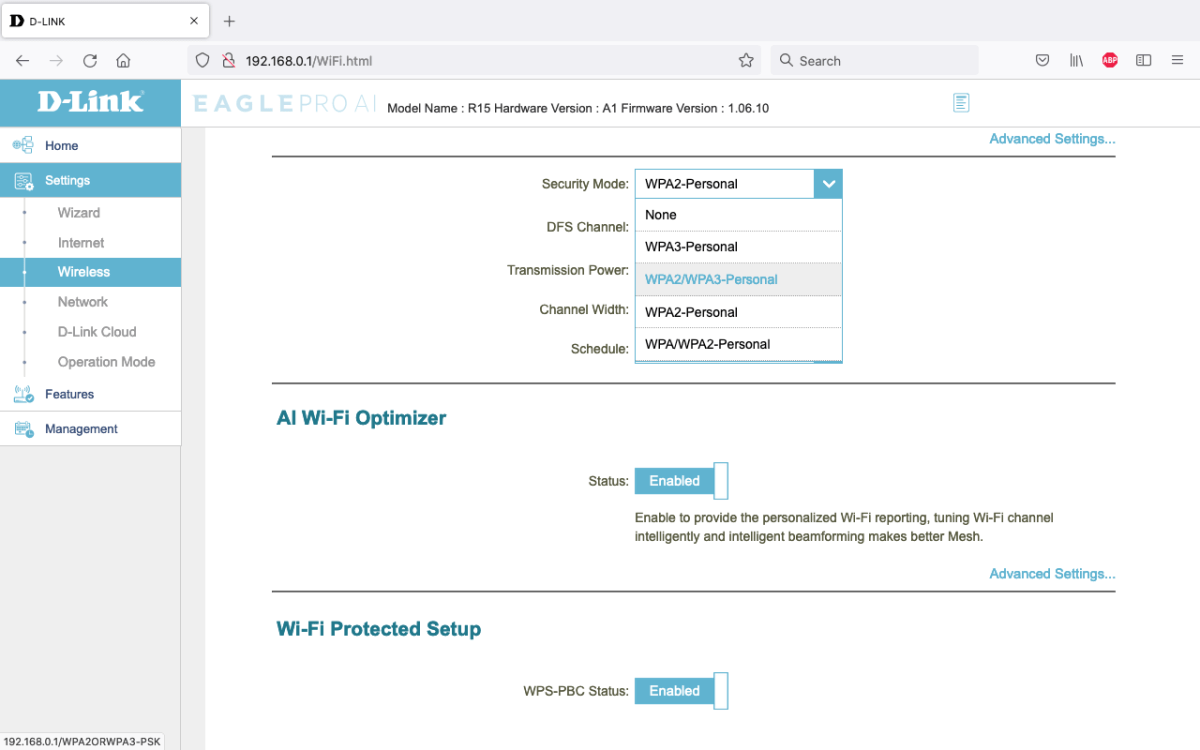1200x750 pixels.
Task: Click the shield tracking protection icon
Action: (x=202, y=60)
